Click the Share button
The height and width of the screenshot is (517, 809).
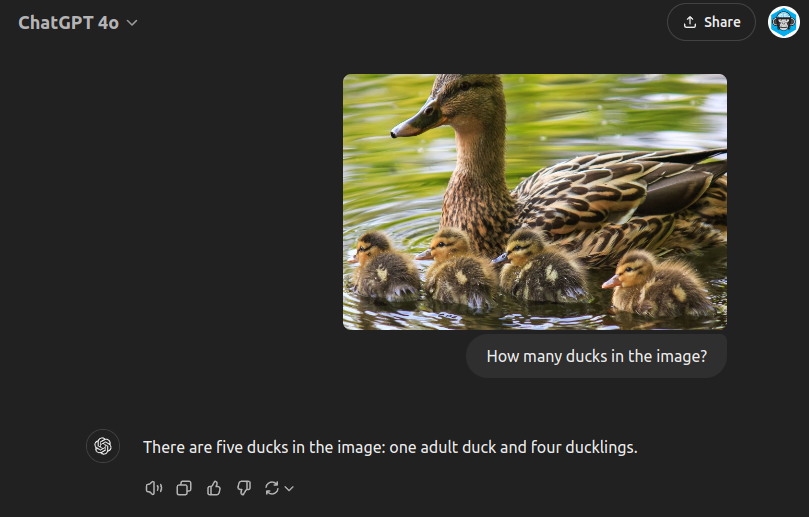coord(711,22)
